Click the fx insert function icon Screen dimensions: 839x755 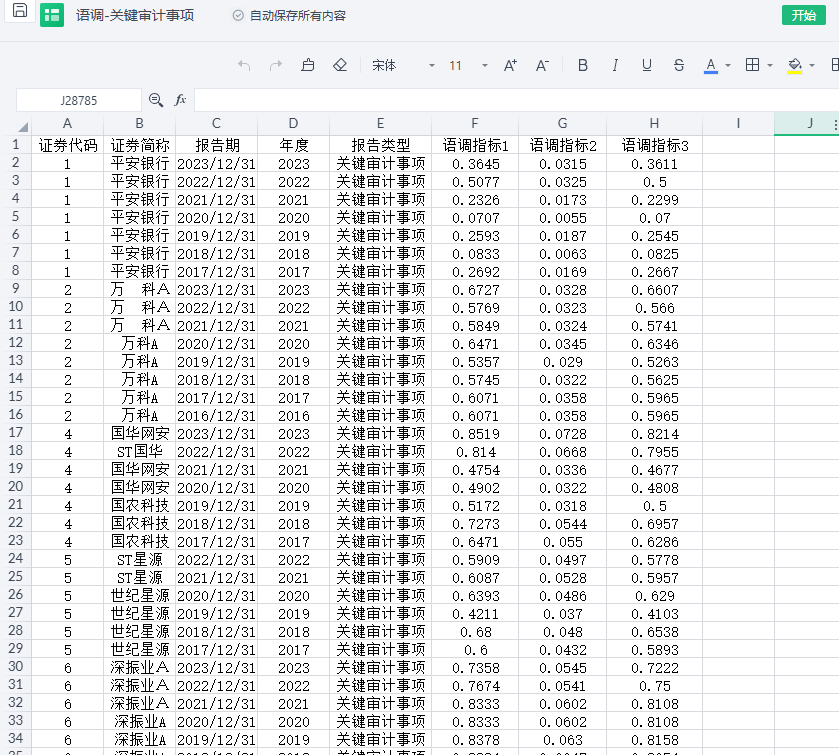tap(180, 100)
